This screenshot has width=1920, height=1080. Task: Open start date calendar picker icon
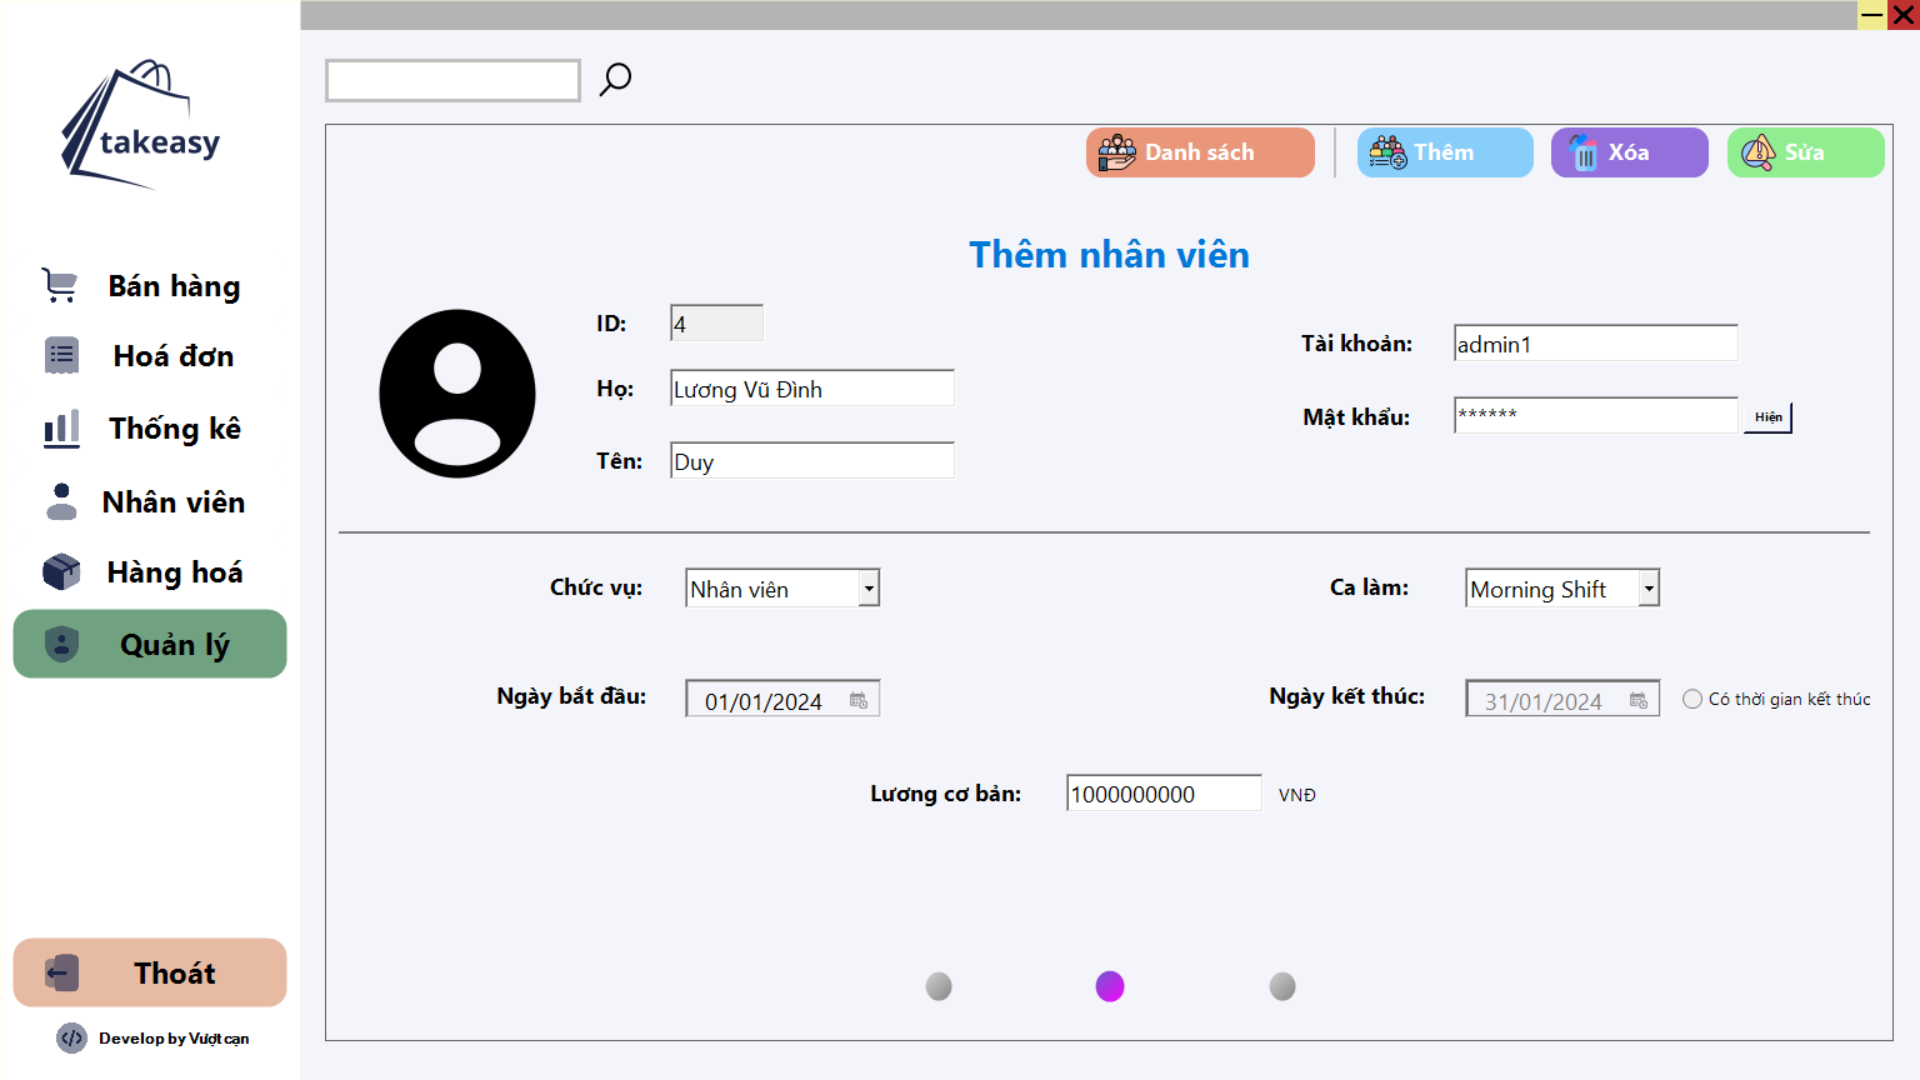[858, 700]
